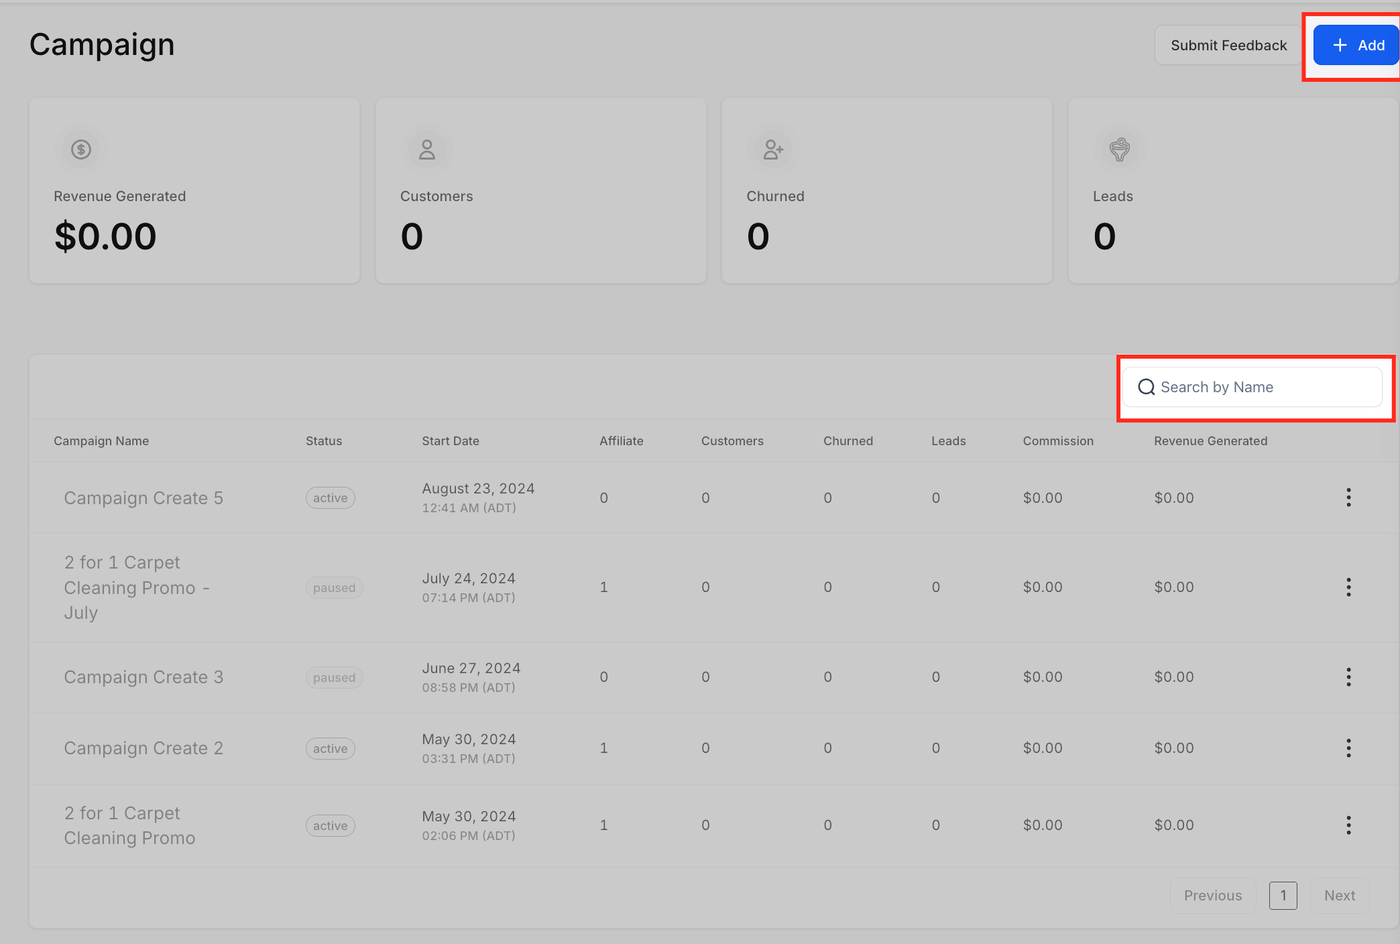This screenshot has width=1400, height=944.
Task: Click the dollar icon in Revenue Generated card
Action: coord(81,150)
